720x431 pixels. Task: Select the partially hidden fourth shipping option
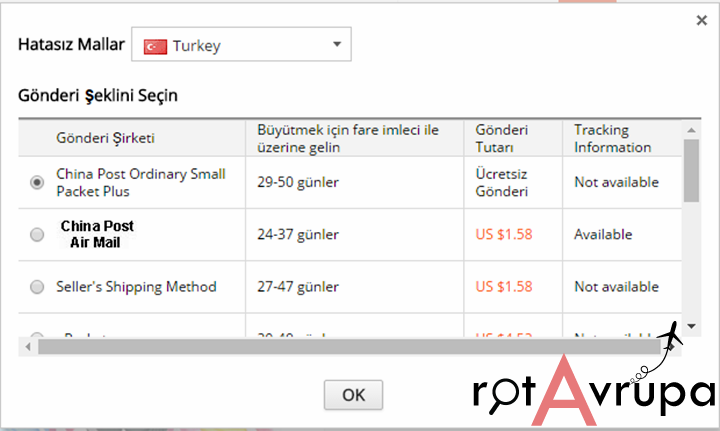click(x=37, y=336)
